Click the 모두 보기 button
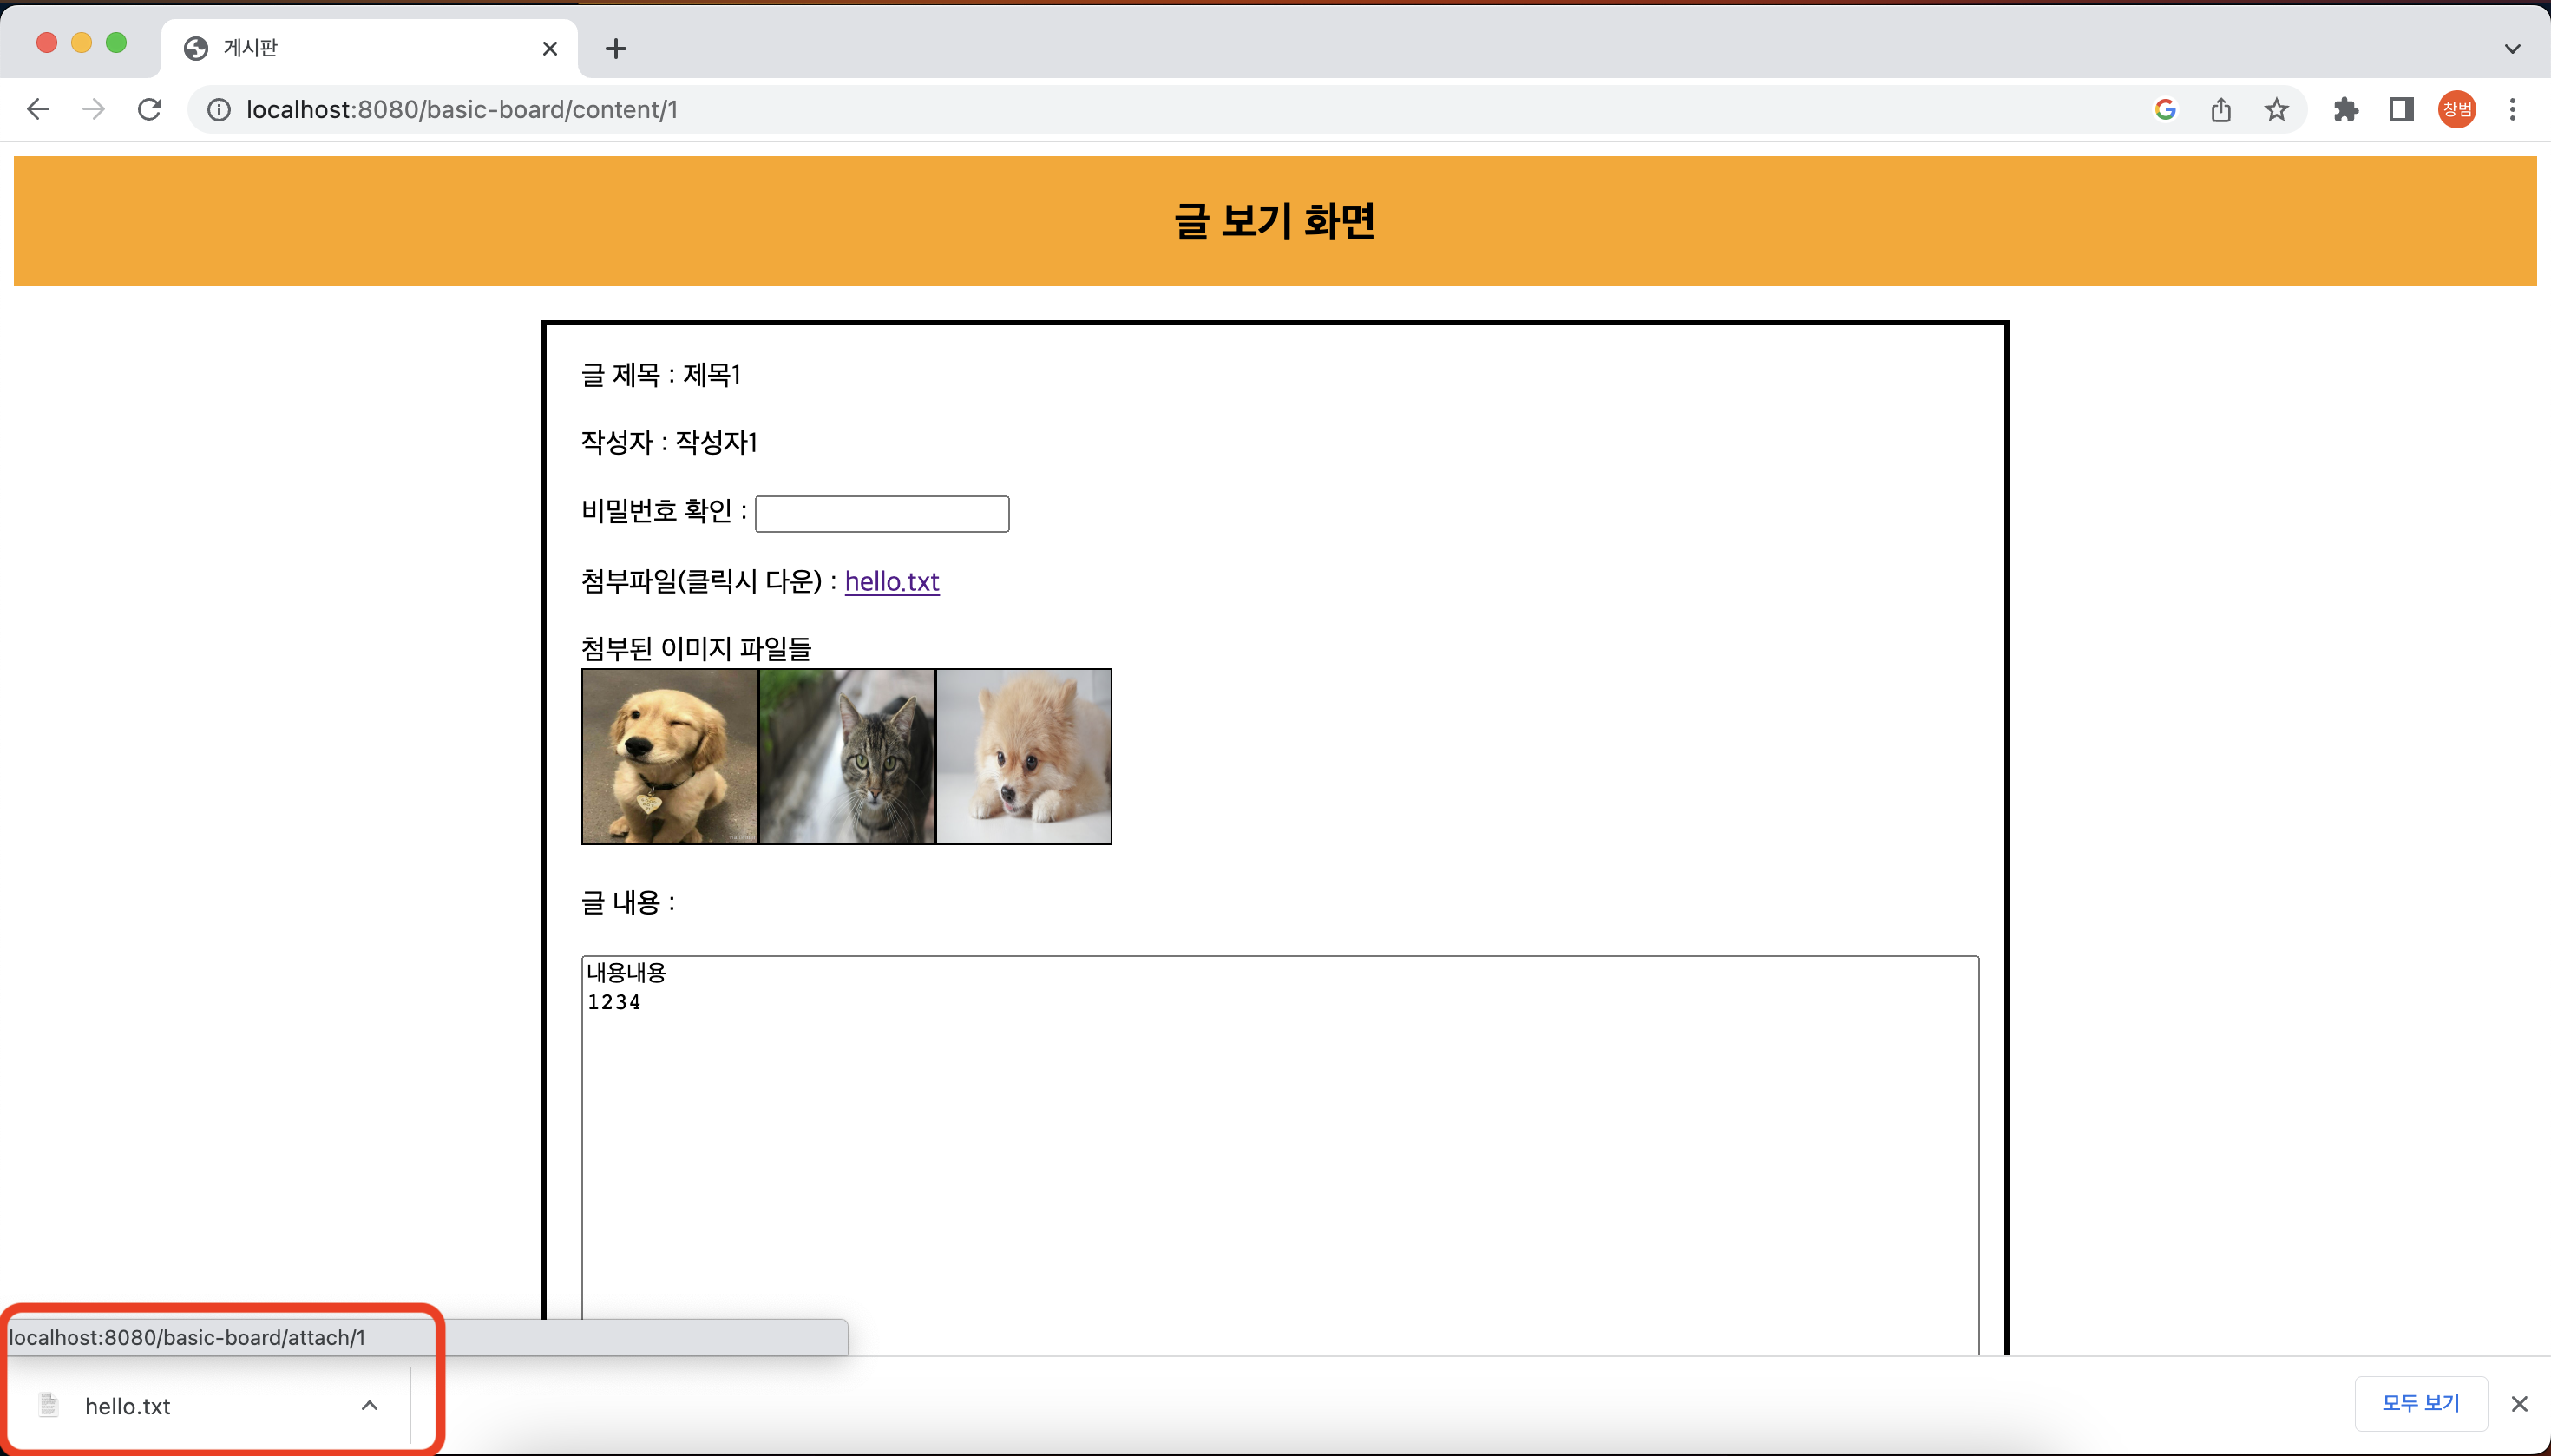 pyautogui.click(x=2420, y=1403)
